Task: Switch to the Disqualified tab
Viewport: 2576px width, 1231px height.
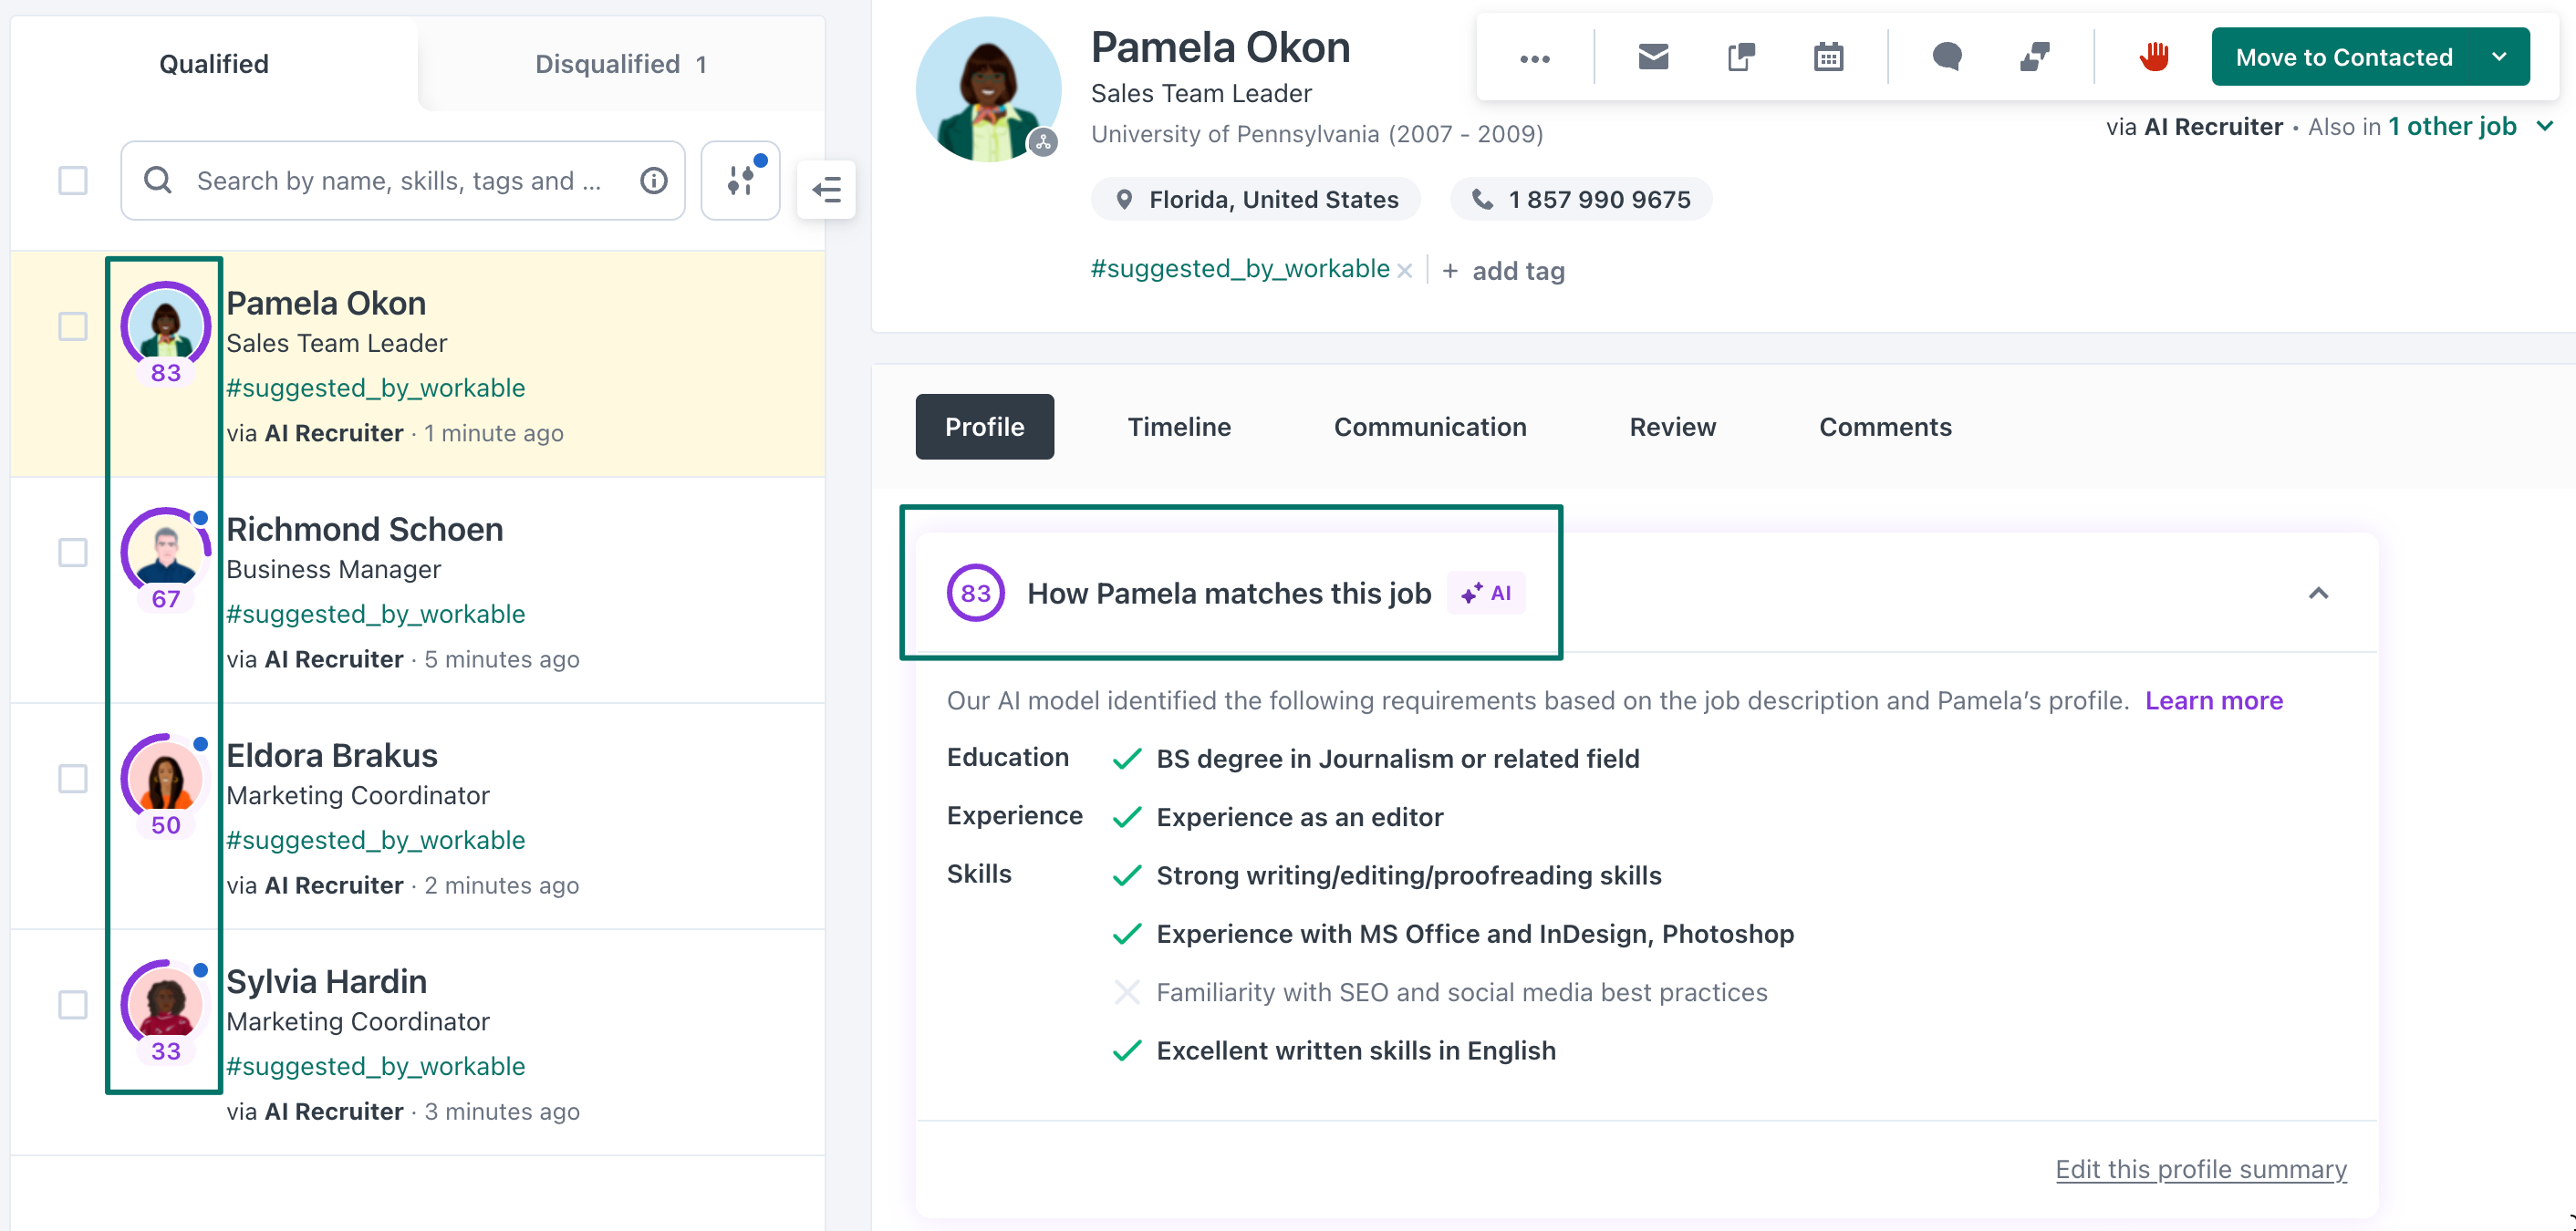Action: tap(620, 63)
